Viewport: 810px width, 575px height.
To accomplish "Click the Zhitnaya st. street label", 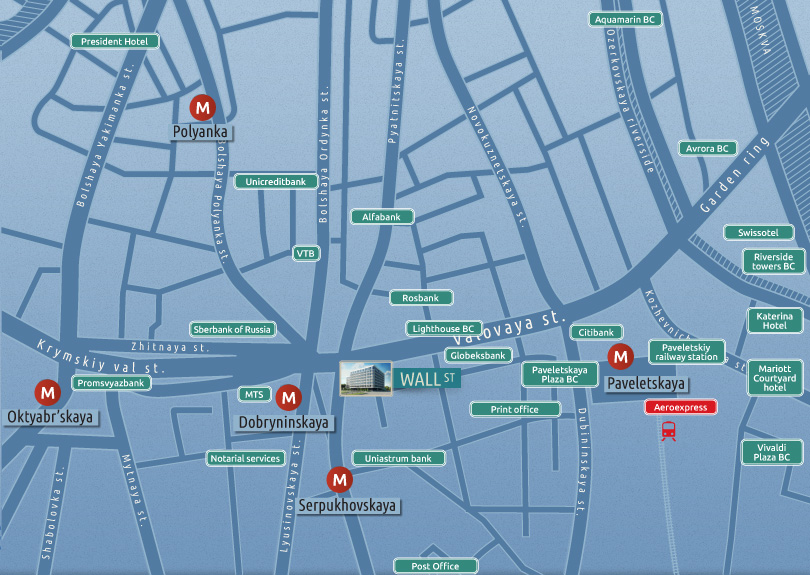I will [170, 347].
